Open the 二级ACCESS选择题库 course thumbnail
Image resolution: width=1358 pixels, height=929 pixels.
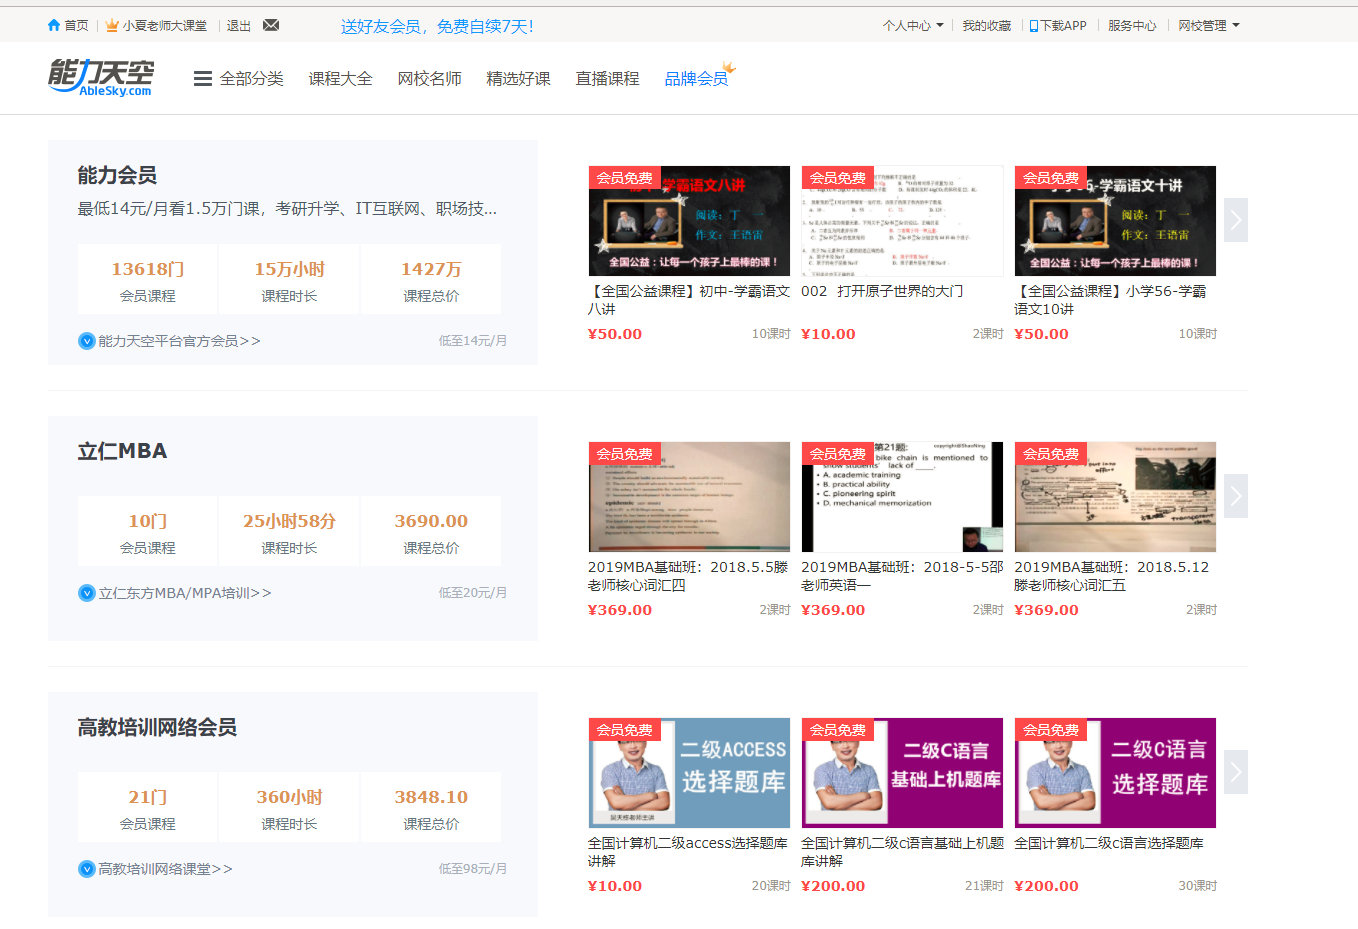click(x=689, y=772)
